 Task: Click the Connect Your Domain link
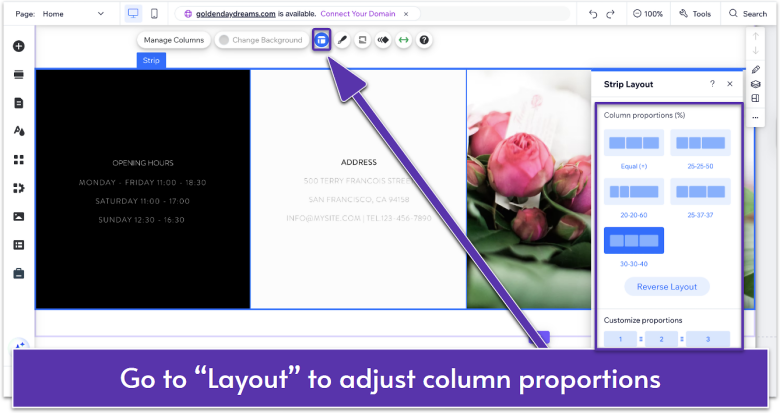(x=358, y=14)
